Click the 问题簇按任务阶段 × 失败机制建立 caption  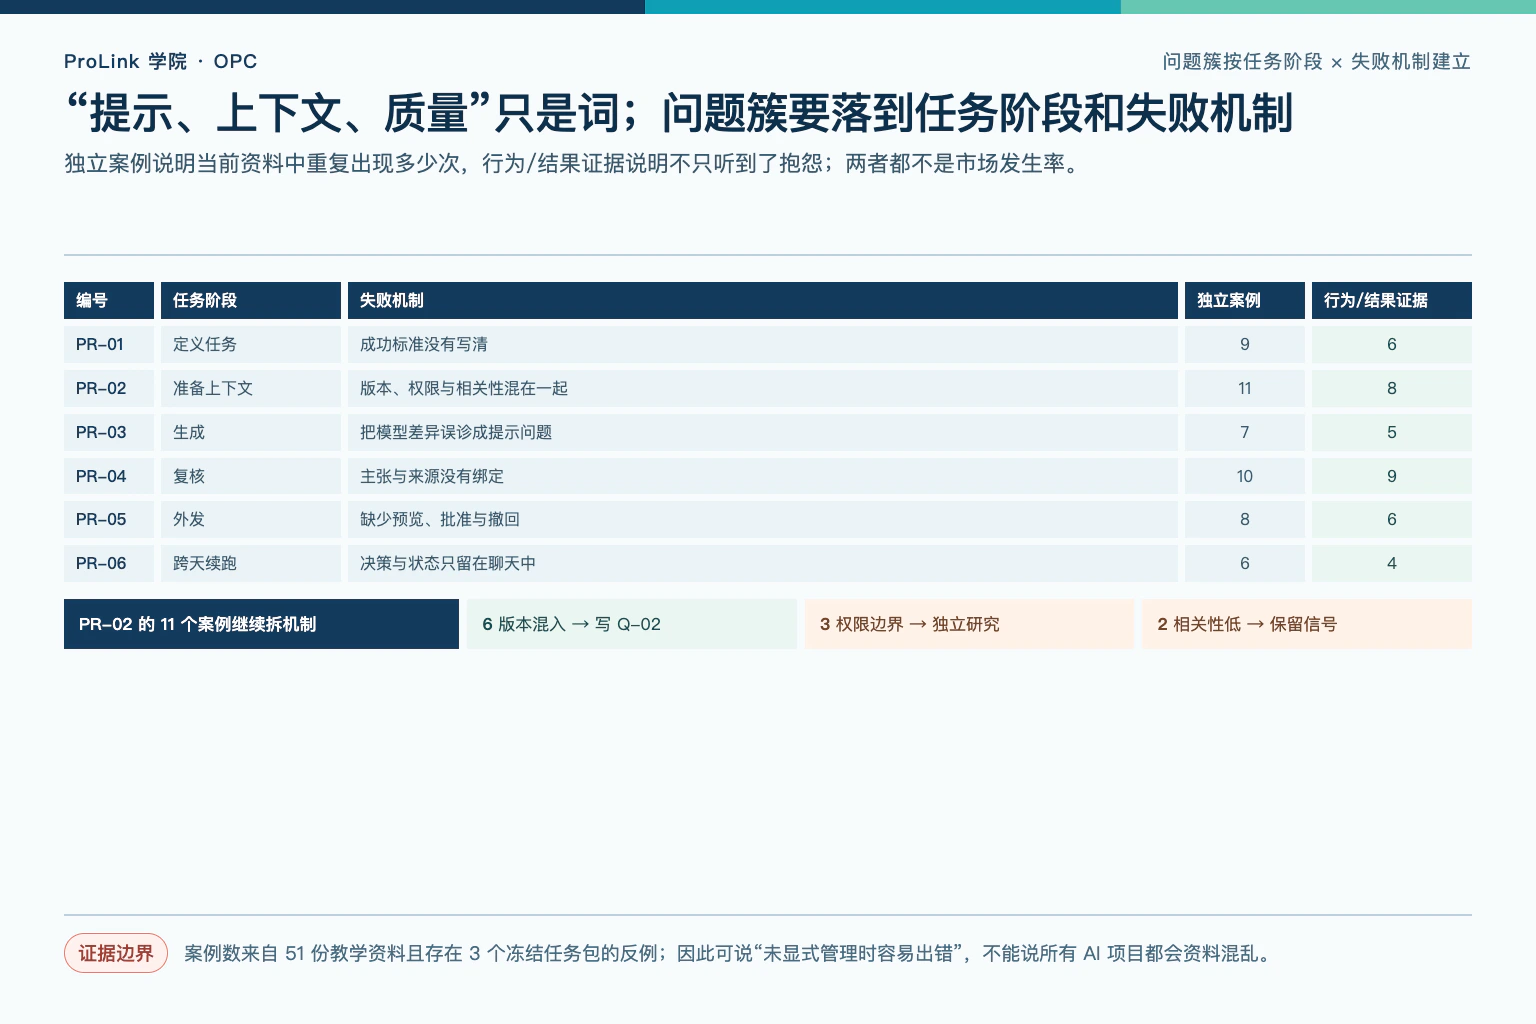(x=1316, y=61)
